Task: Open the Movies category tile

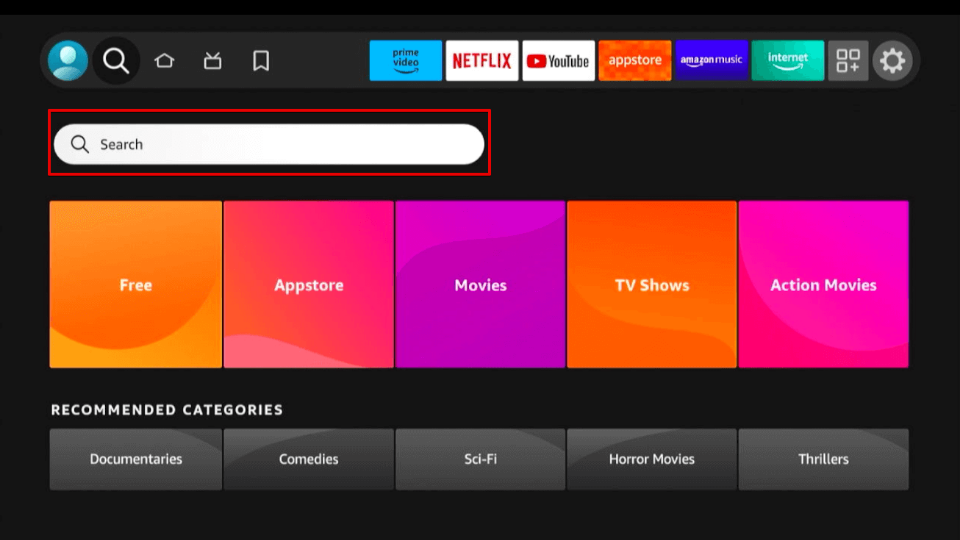Action: [480, 284]
